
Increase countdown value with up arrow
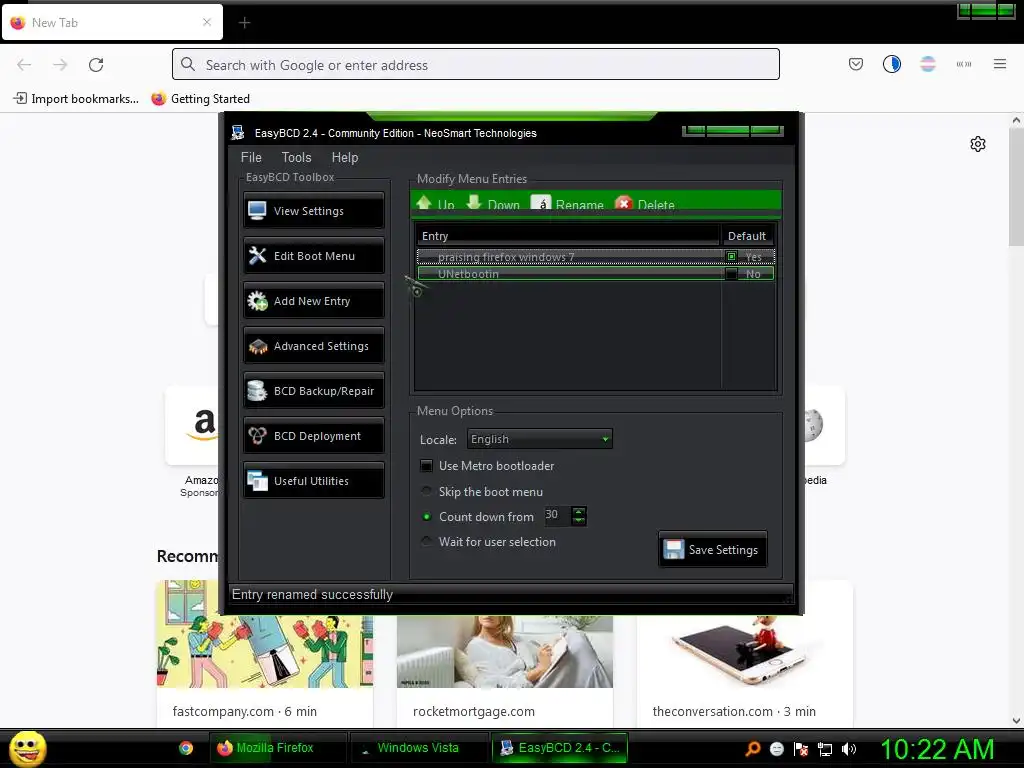[579, 511]
